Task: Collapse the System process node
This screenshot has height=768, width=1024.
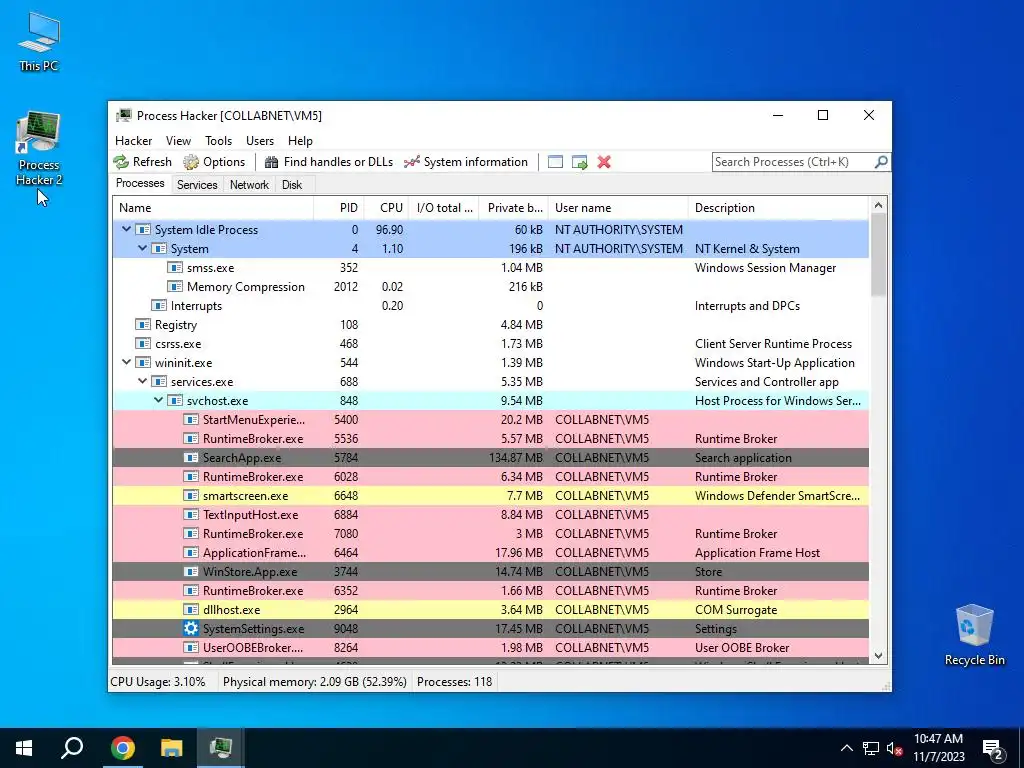Action: (142, 248)
